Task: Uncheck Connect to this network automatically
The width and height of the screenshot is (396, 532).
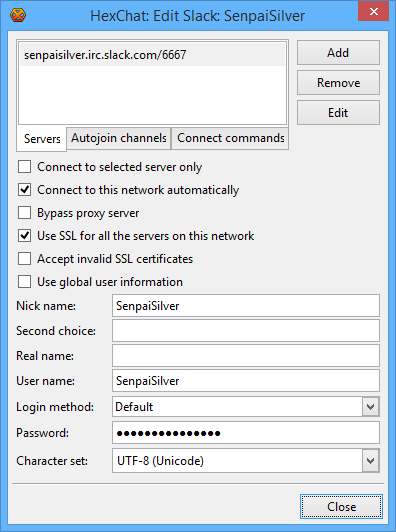Action: 24,190
